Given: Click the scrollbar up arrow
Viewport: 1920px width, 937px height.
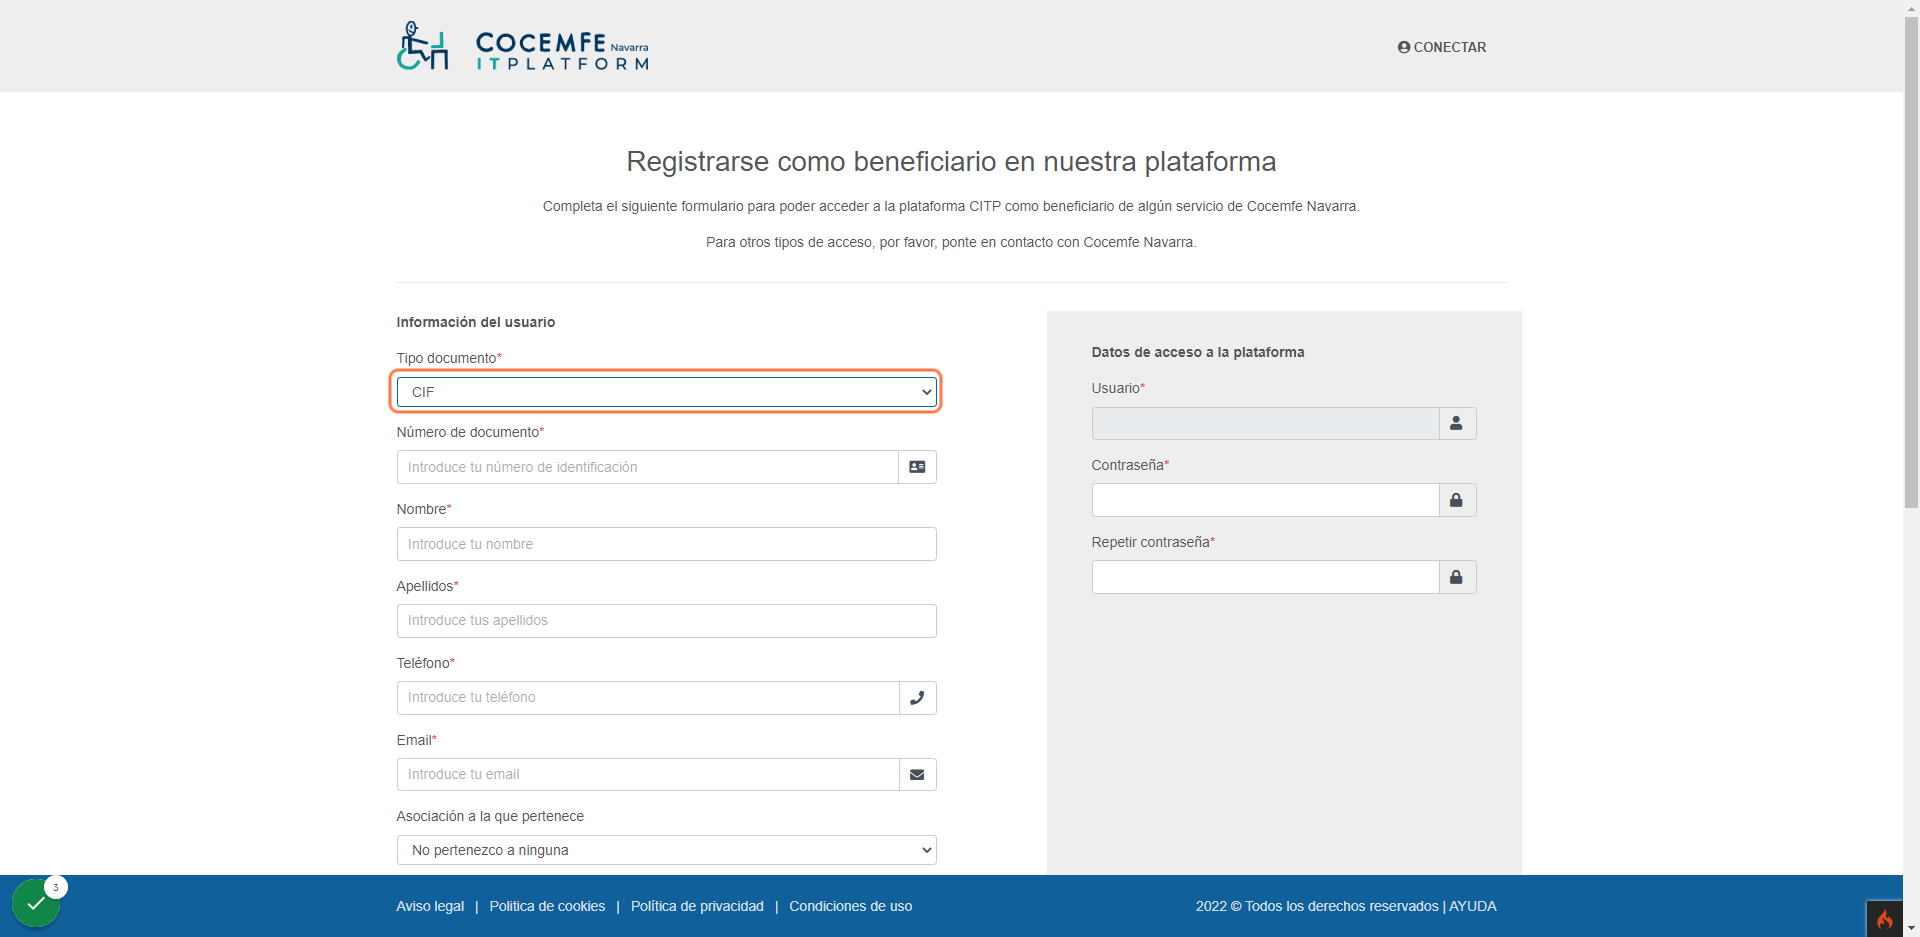Looking at the screenshot, I should [1911, 8].
